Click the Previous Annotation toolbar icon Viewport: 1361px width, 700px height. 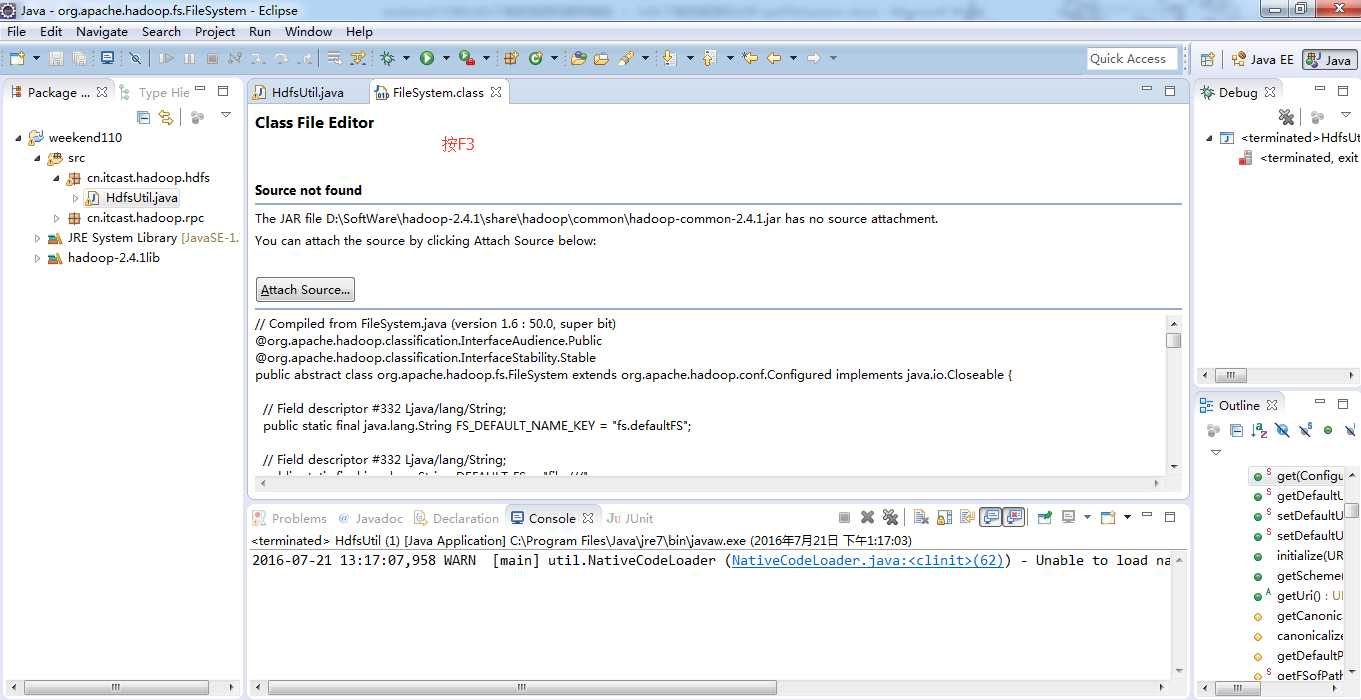tap(710, 58)
